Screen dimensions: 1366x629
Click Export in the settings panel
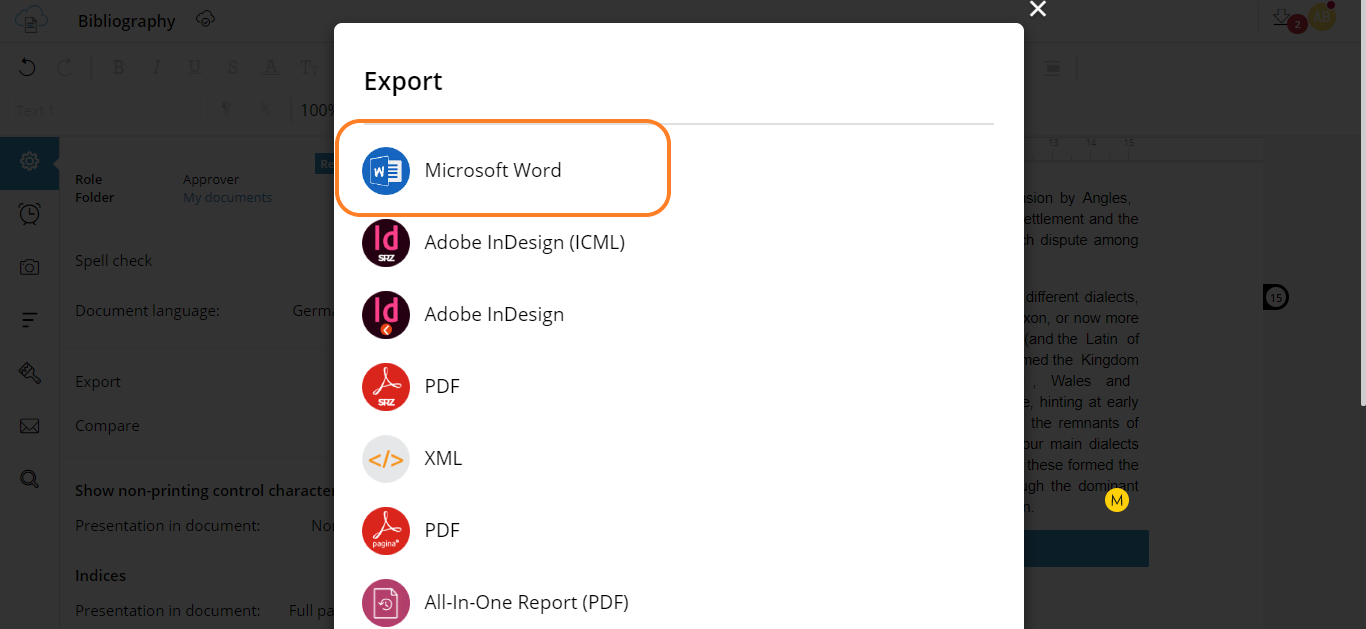coord(98,382)
